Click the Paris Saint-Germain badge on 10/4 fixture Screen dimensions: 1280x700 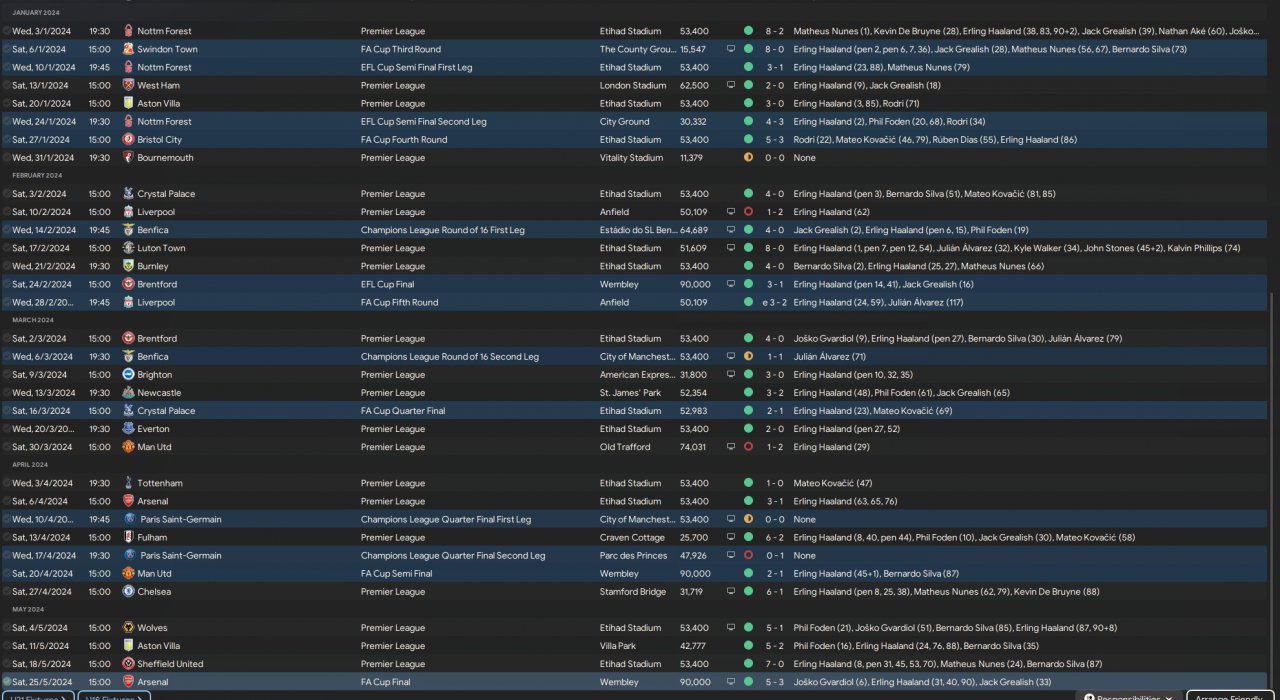click(x=128, y=520)
